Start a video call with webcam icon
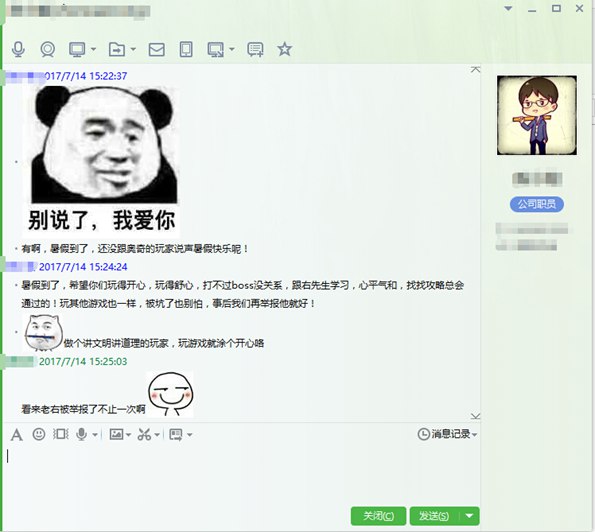Screen dimensions: 595x532 [x=47, y=49]
